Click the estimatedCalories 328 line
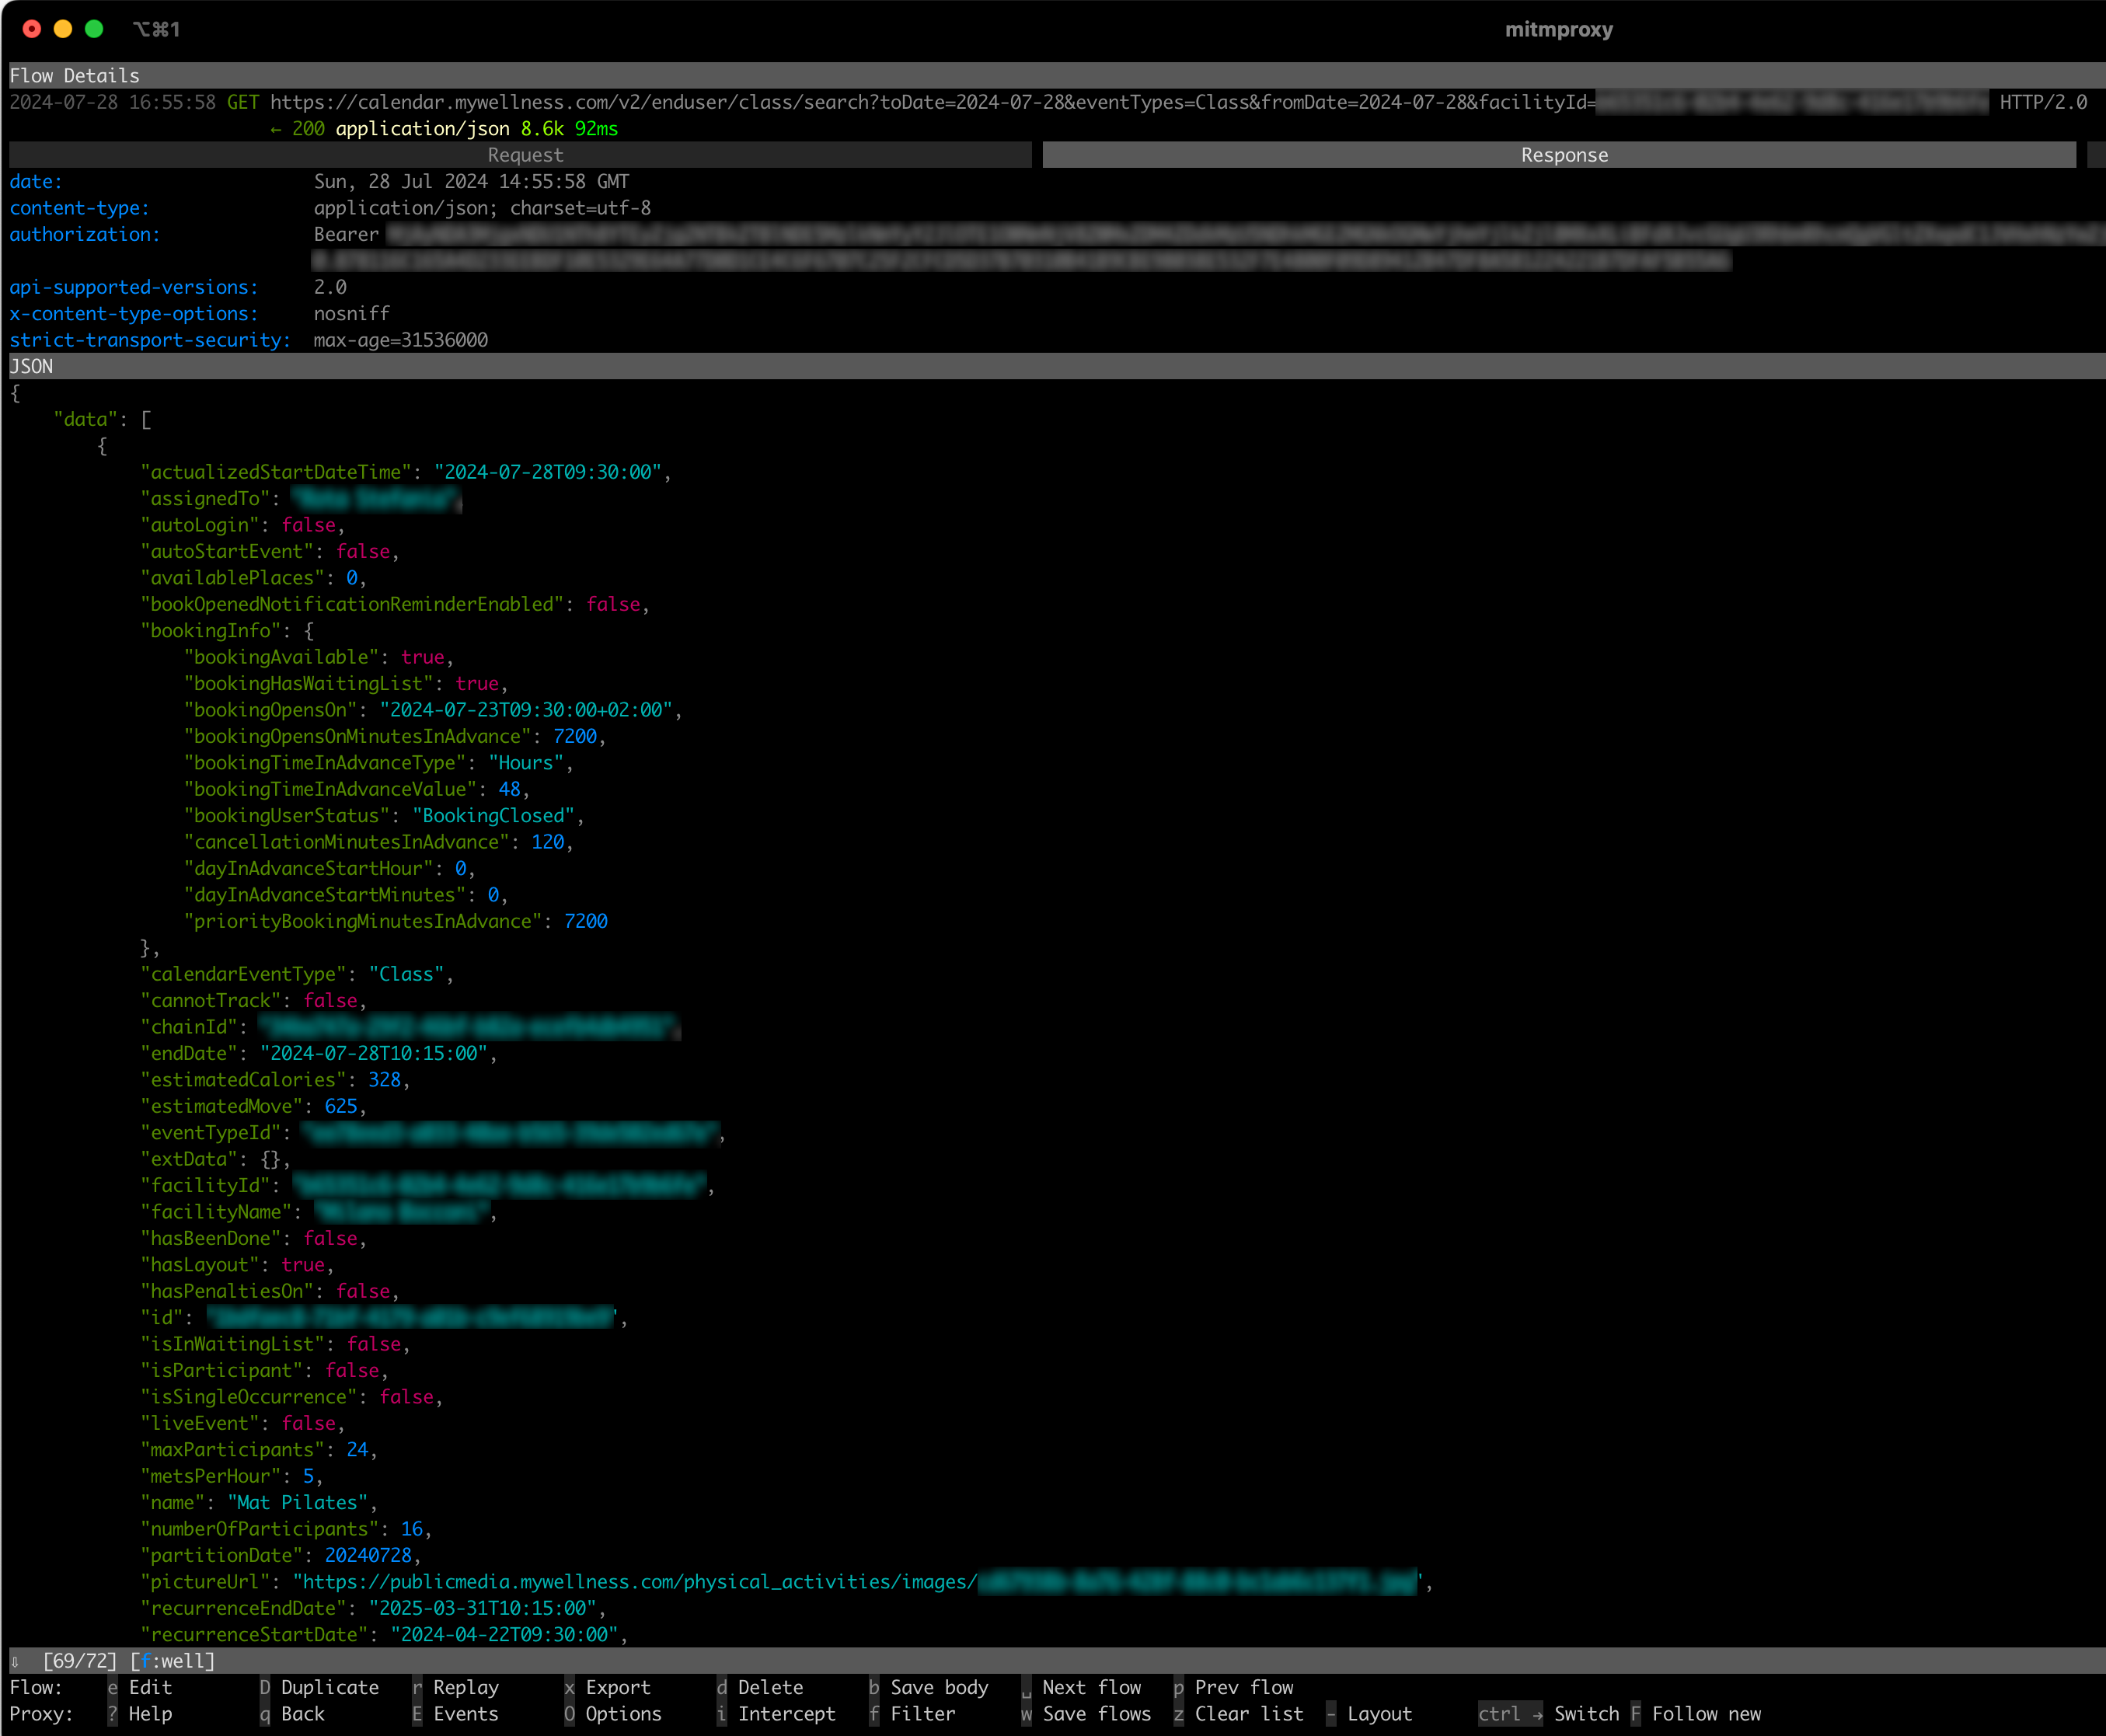This screenshot has height=1736, width=2106. (x=276, y=1080)
